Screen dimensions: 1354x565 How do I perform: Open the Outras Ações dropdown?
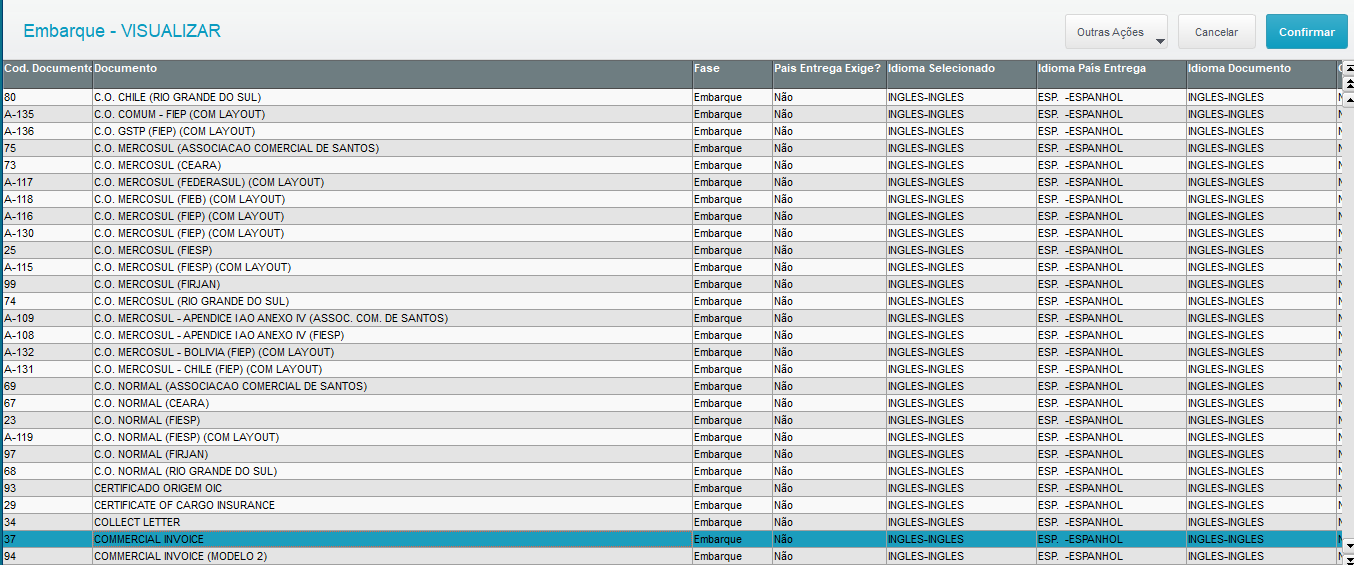pyautogui.click(x=1116, y=32)
